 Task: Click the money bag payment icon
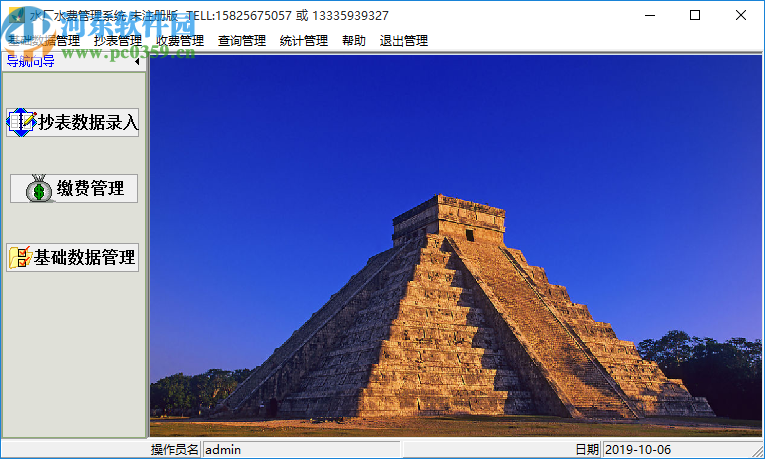click(x=39, y=188)
